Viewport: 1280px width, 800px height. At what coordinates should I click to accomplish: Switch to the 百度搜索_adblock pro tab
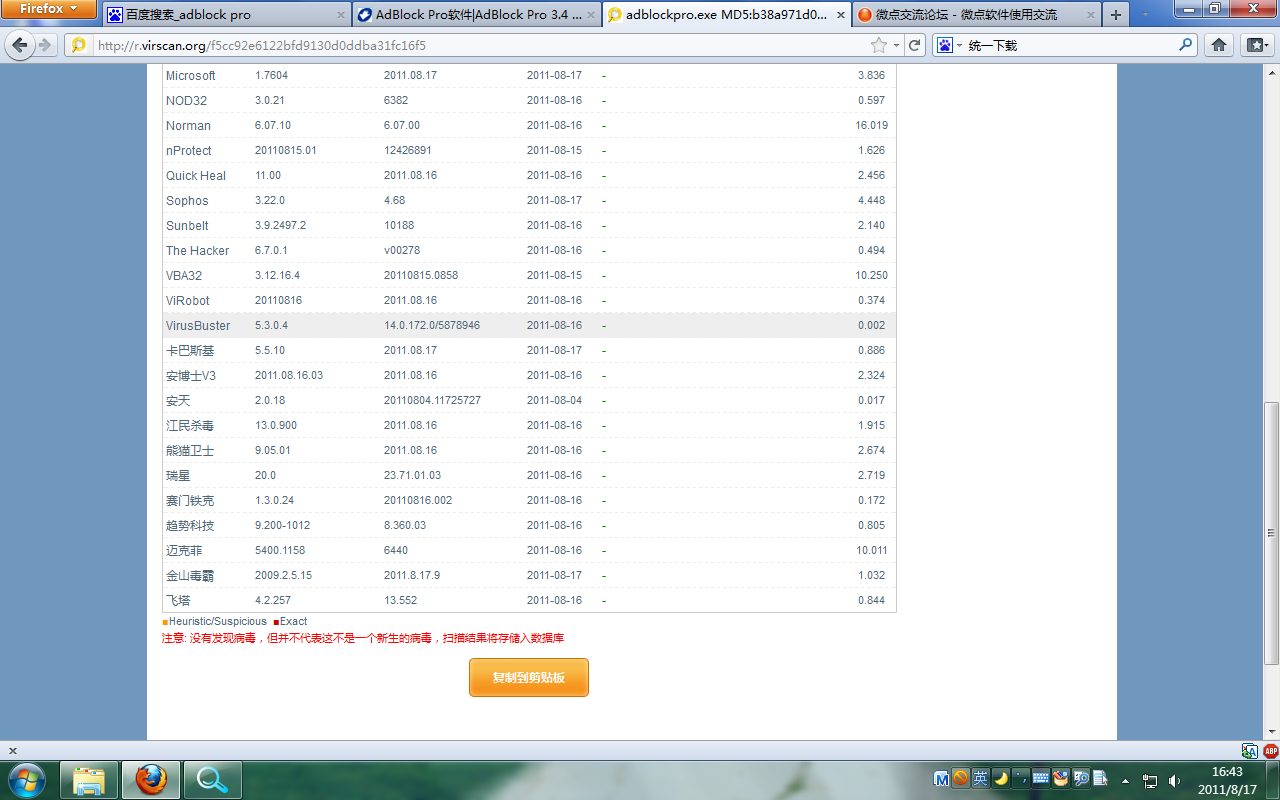225,15
